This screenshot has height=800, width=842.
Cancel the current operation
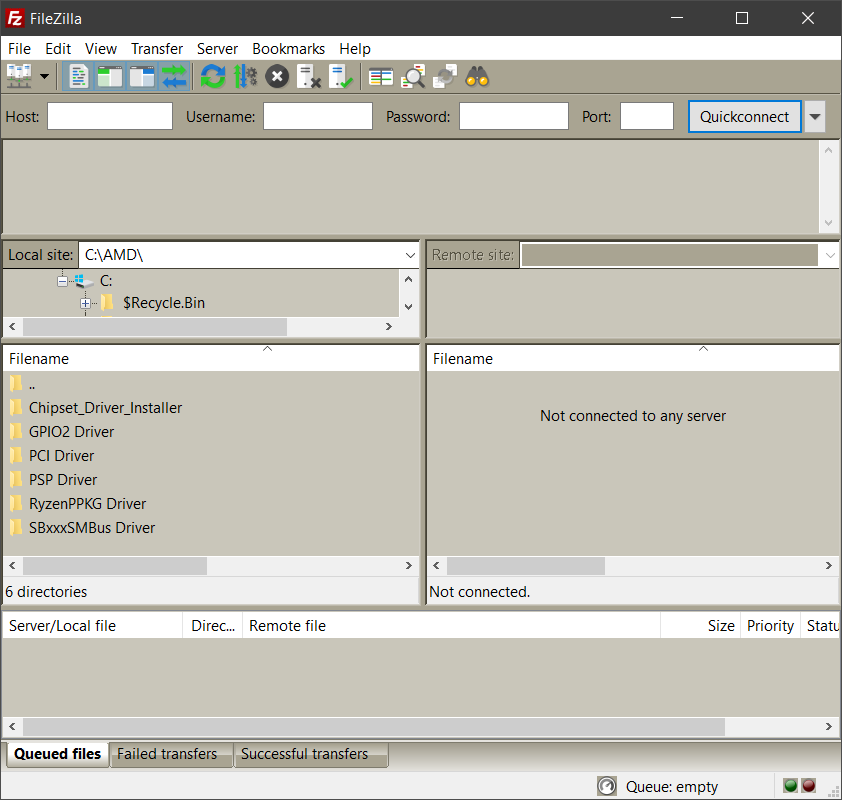(x=277, y=77)
